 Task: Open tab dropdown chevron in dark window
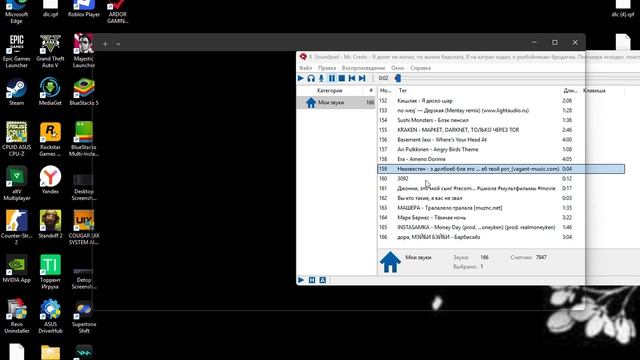tap(118, 44)
